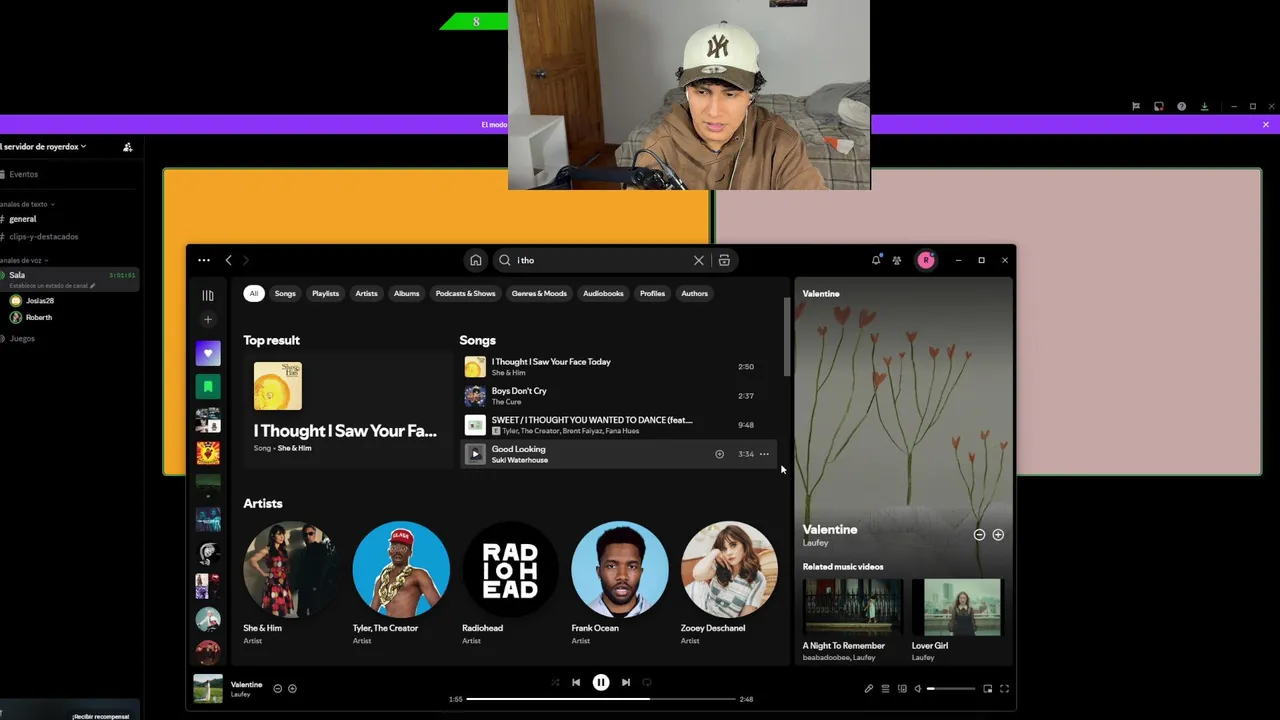The image size is (1280, 720).
Task: Pause the playing song
Action: 601,682
